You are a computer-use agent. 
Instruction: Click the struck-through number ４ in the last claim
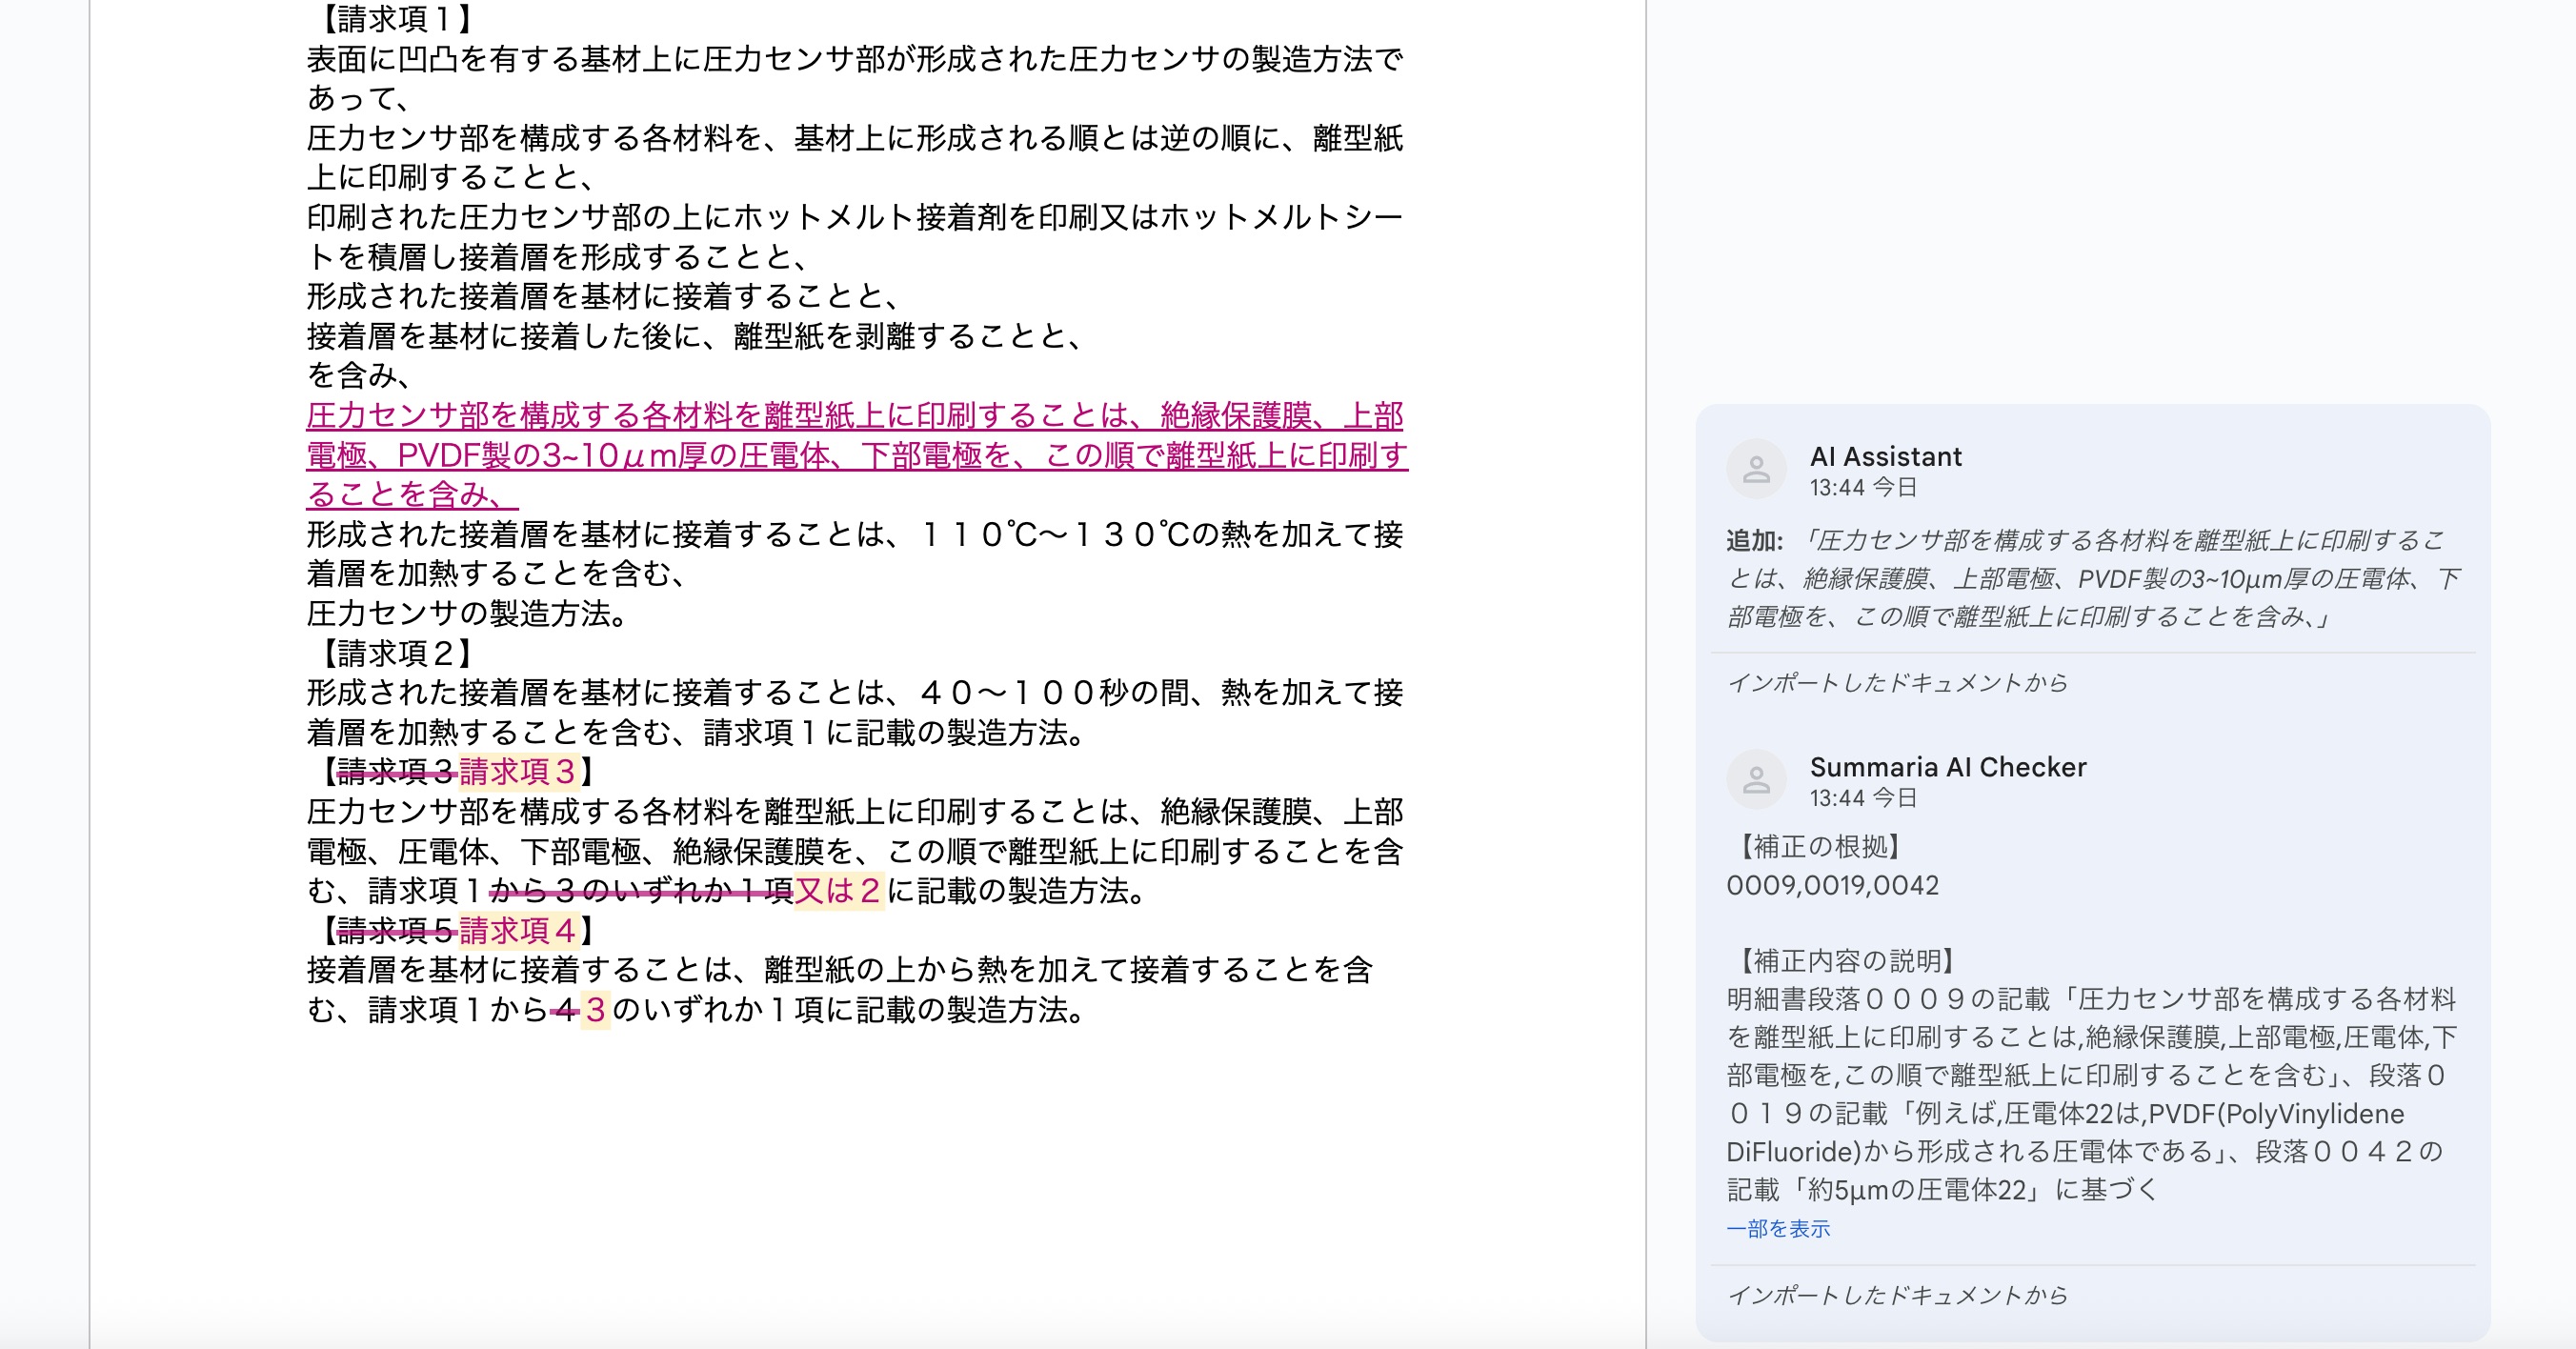point(565,1010)
